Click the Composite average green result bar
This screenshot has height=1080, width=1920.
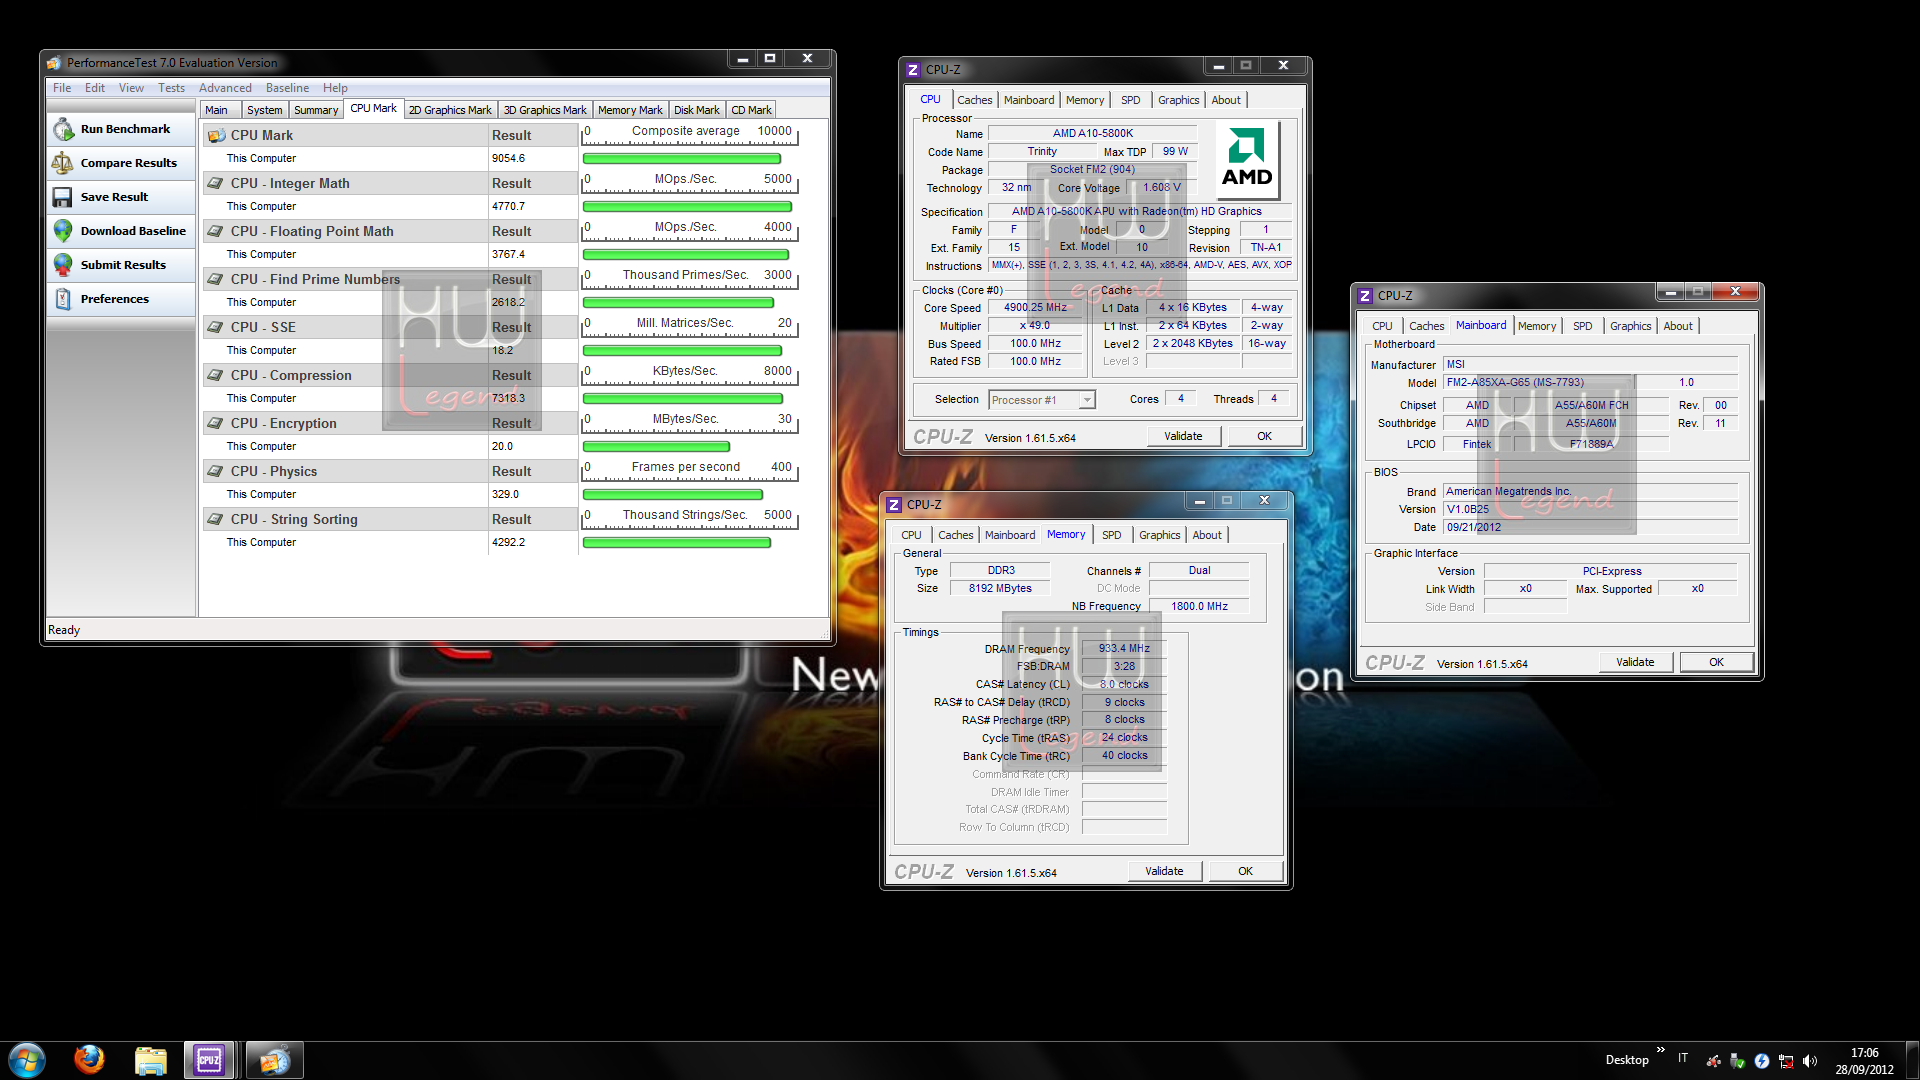681,159
